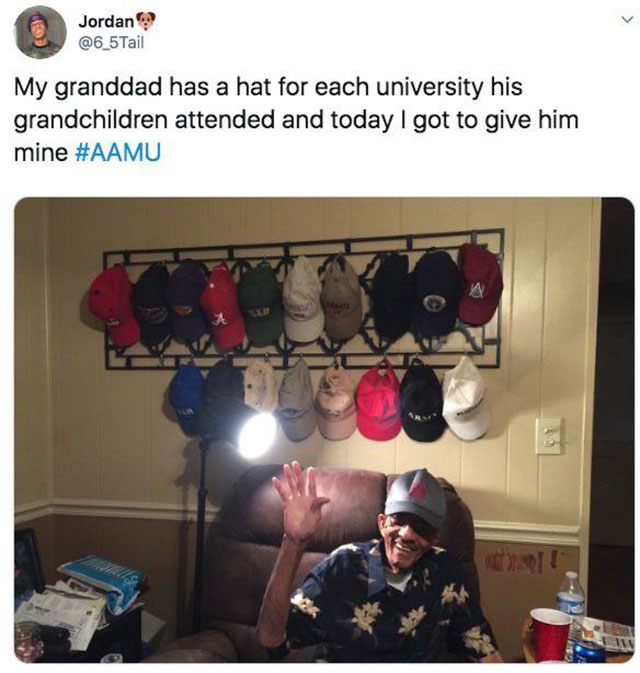Image resolution: width=640 pixels, height=673 pixels.
Task: Select the Jordan display name
Action: tap(106, 21)
